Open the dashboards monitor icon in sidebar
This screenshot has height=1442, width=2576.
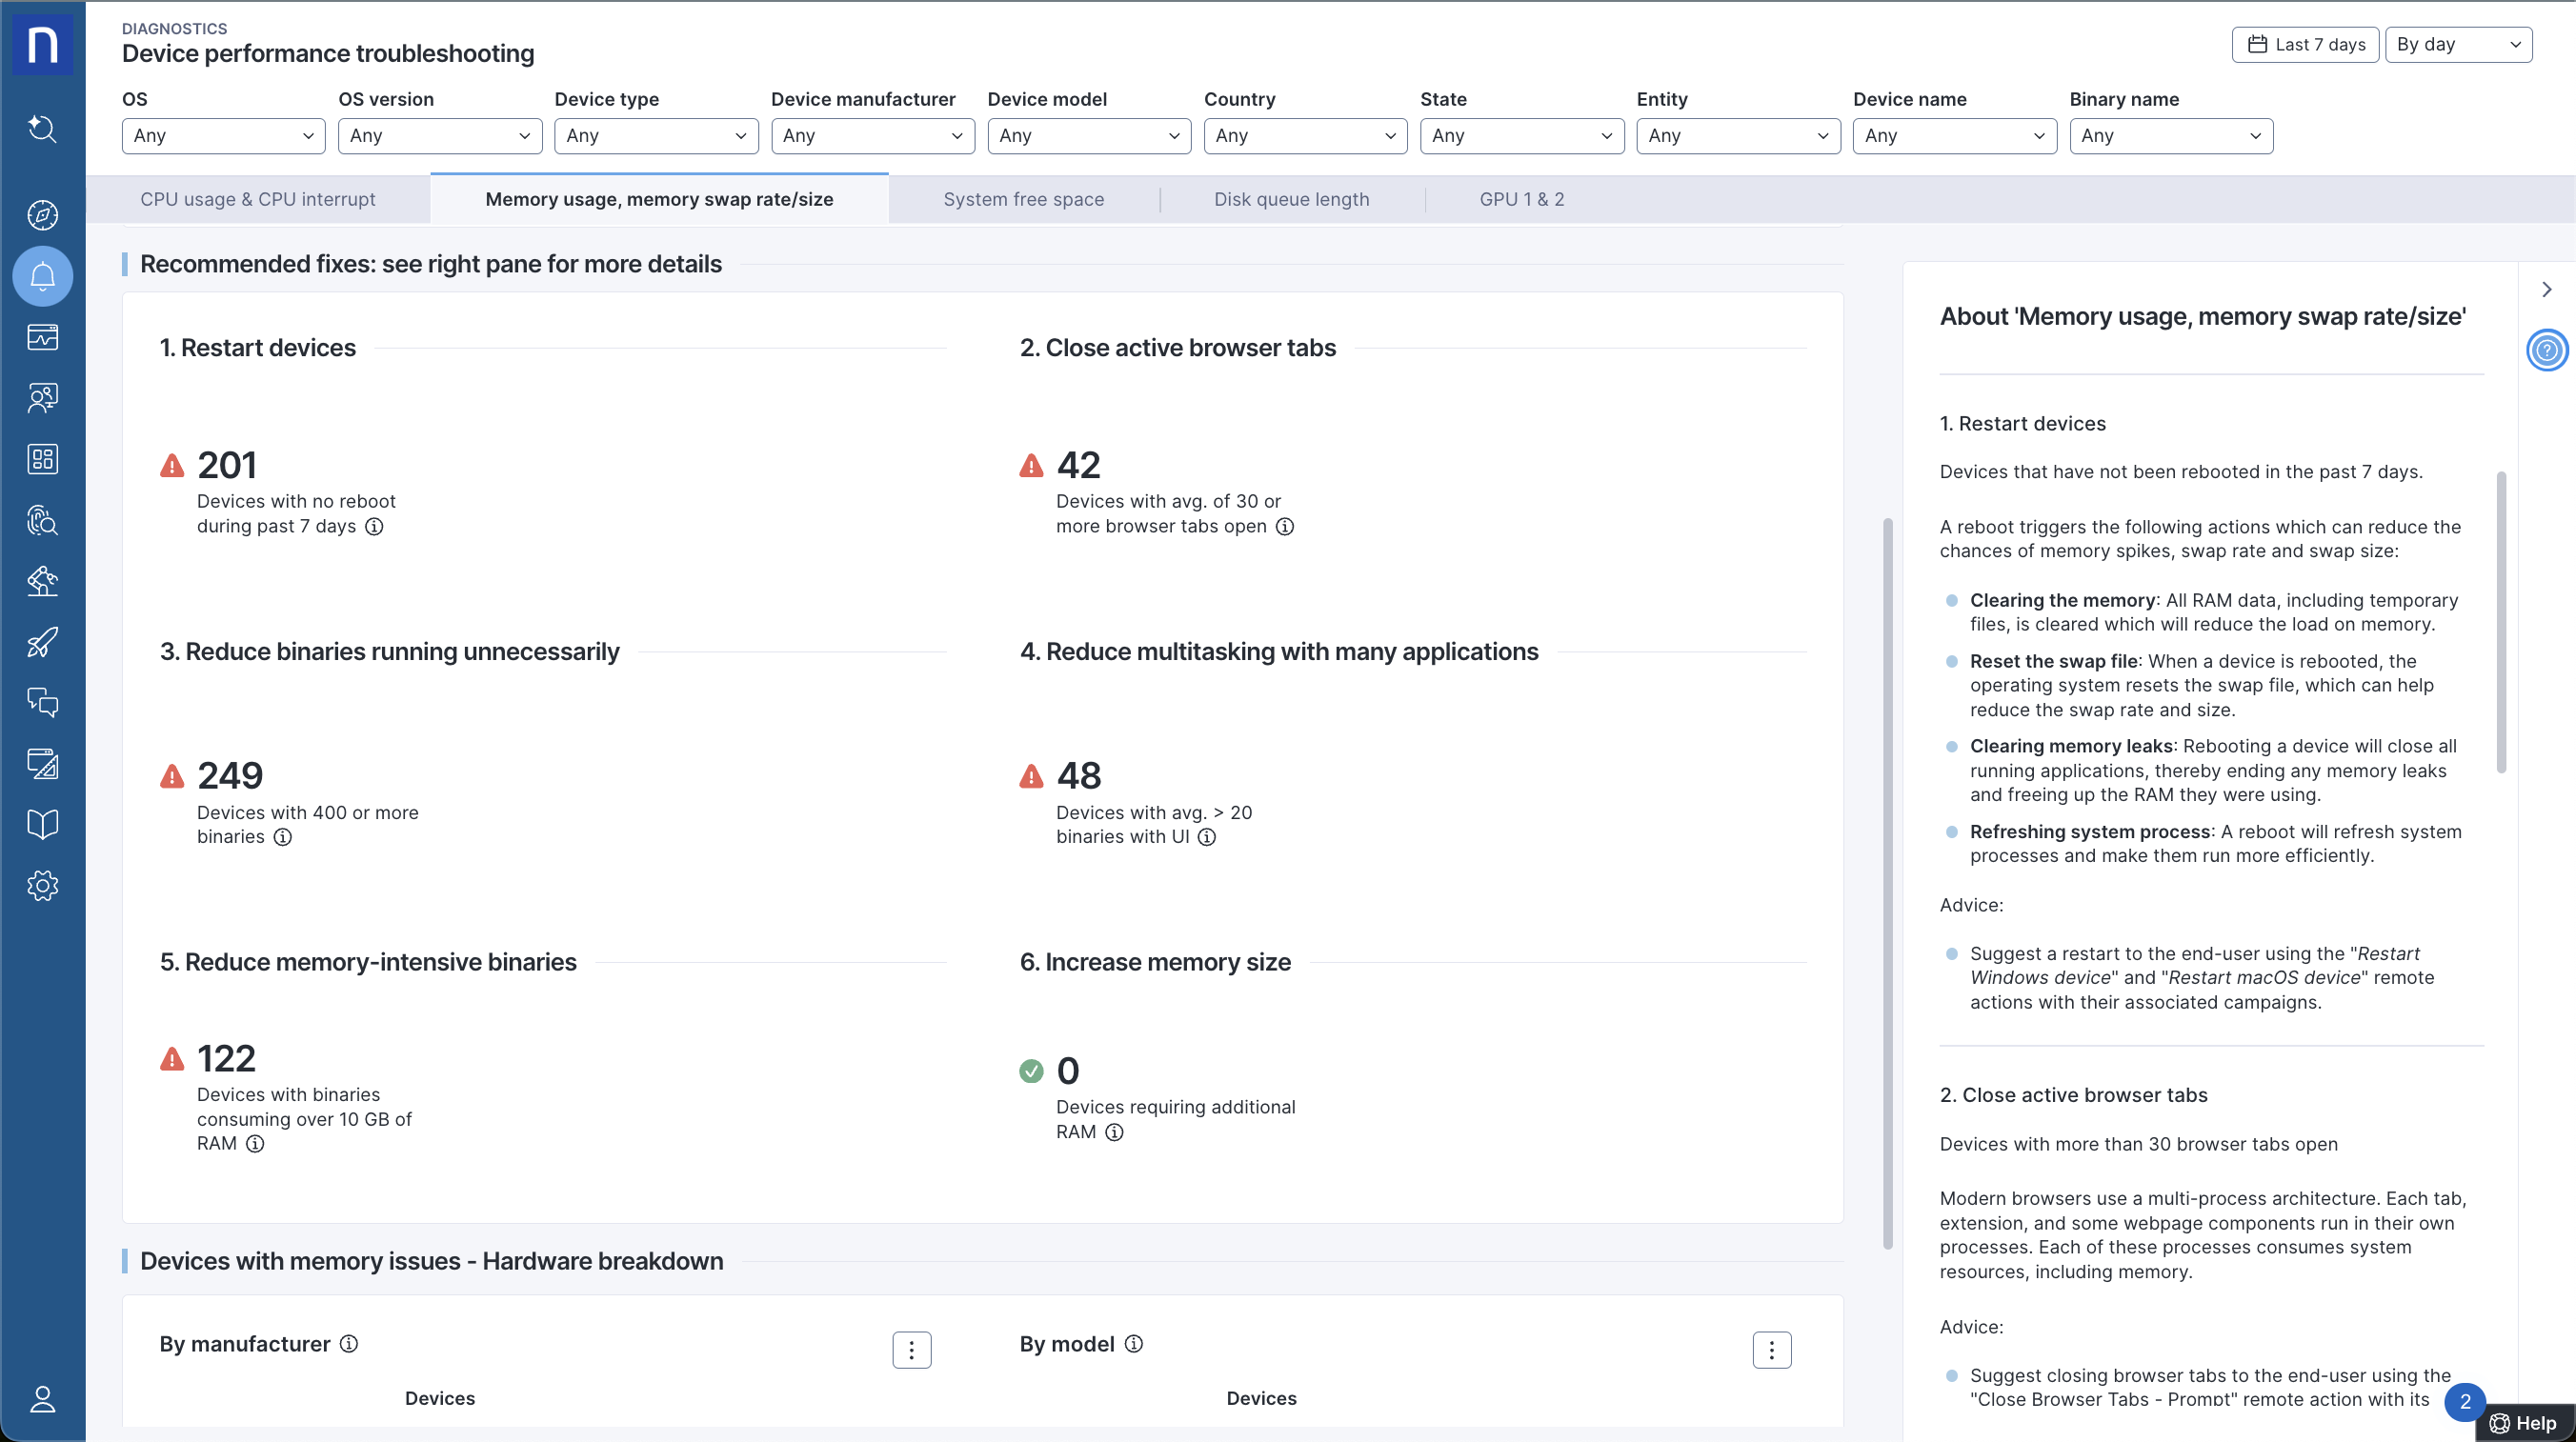pyautogui.click(x=42, y=337)
